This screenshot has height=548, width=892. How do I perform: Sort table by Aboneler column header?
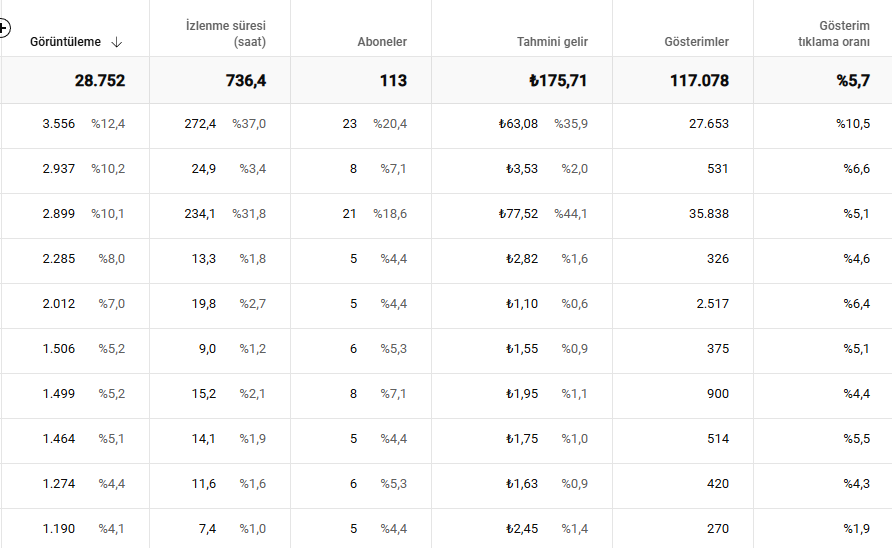382,42
